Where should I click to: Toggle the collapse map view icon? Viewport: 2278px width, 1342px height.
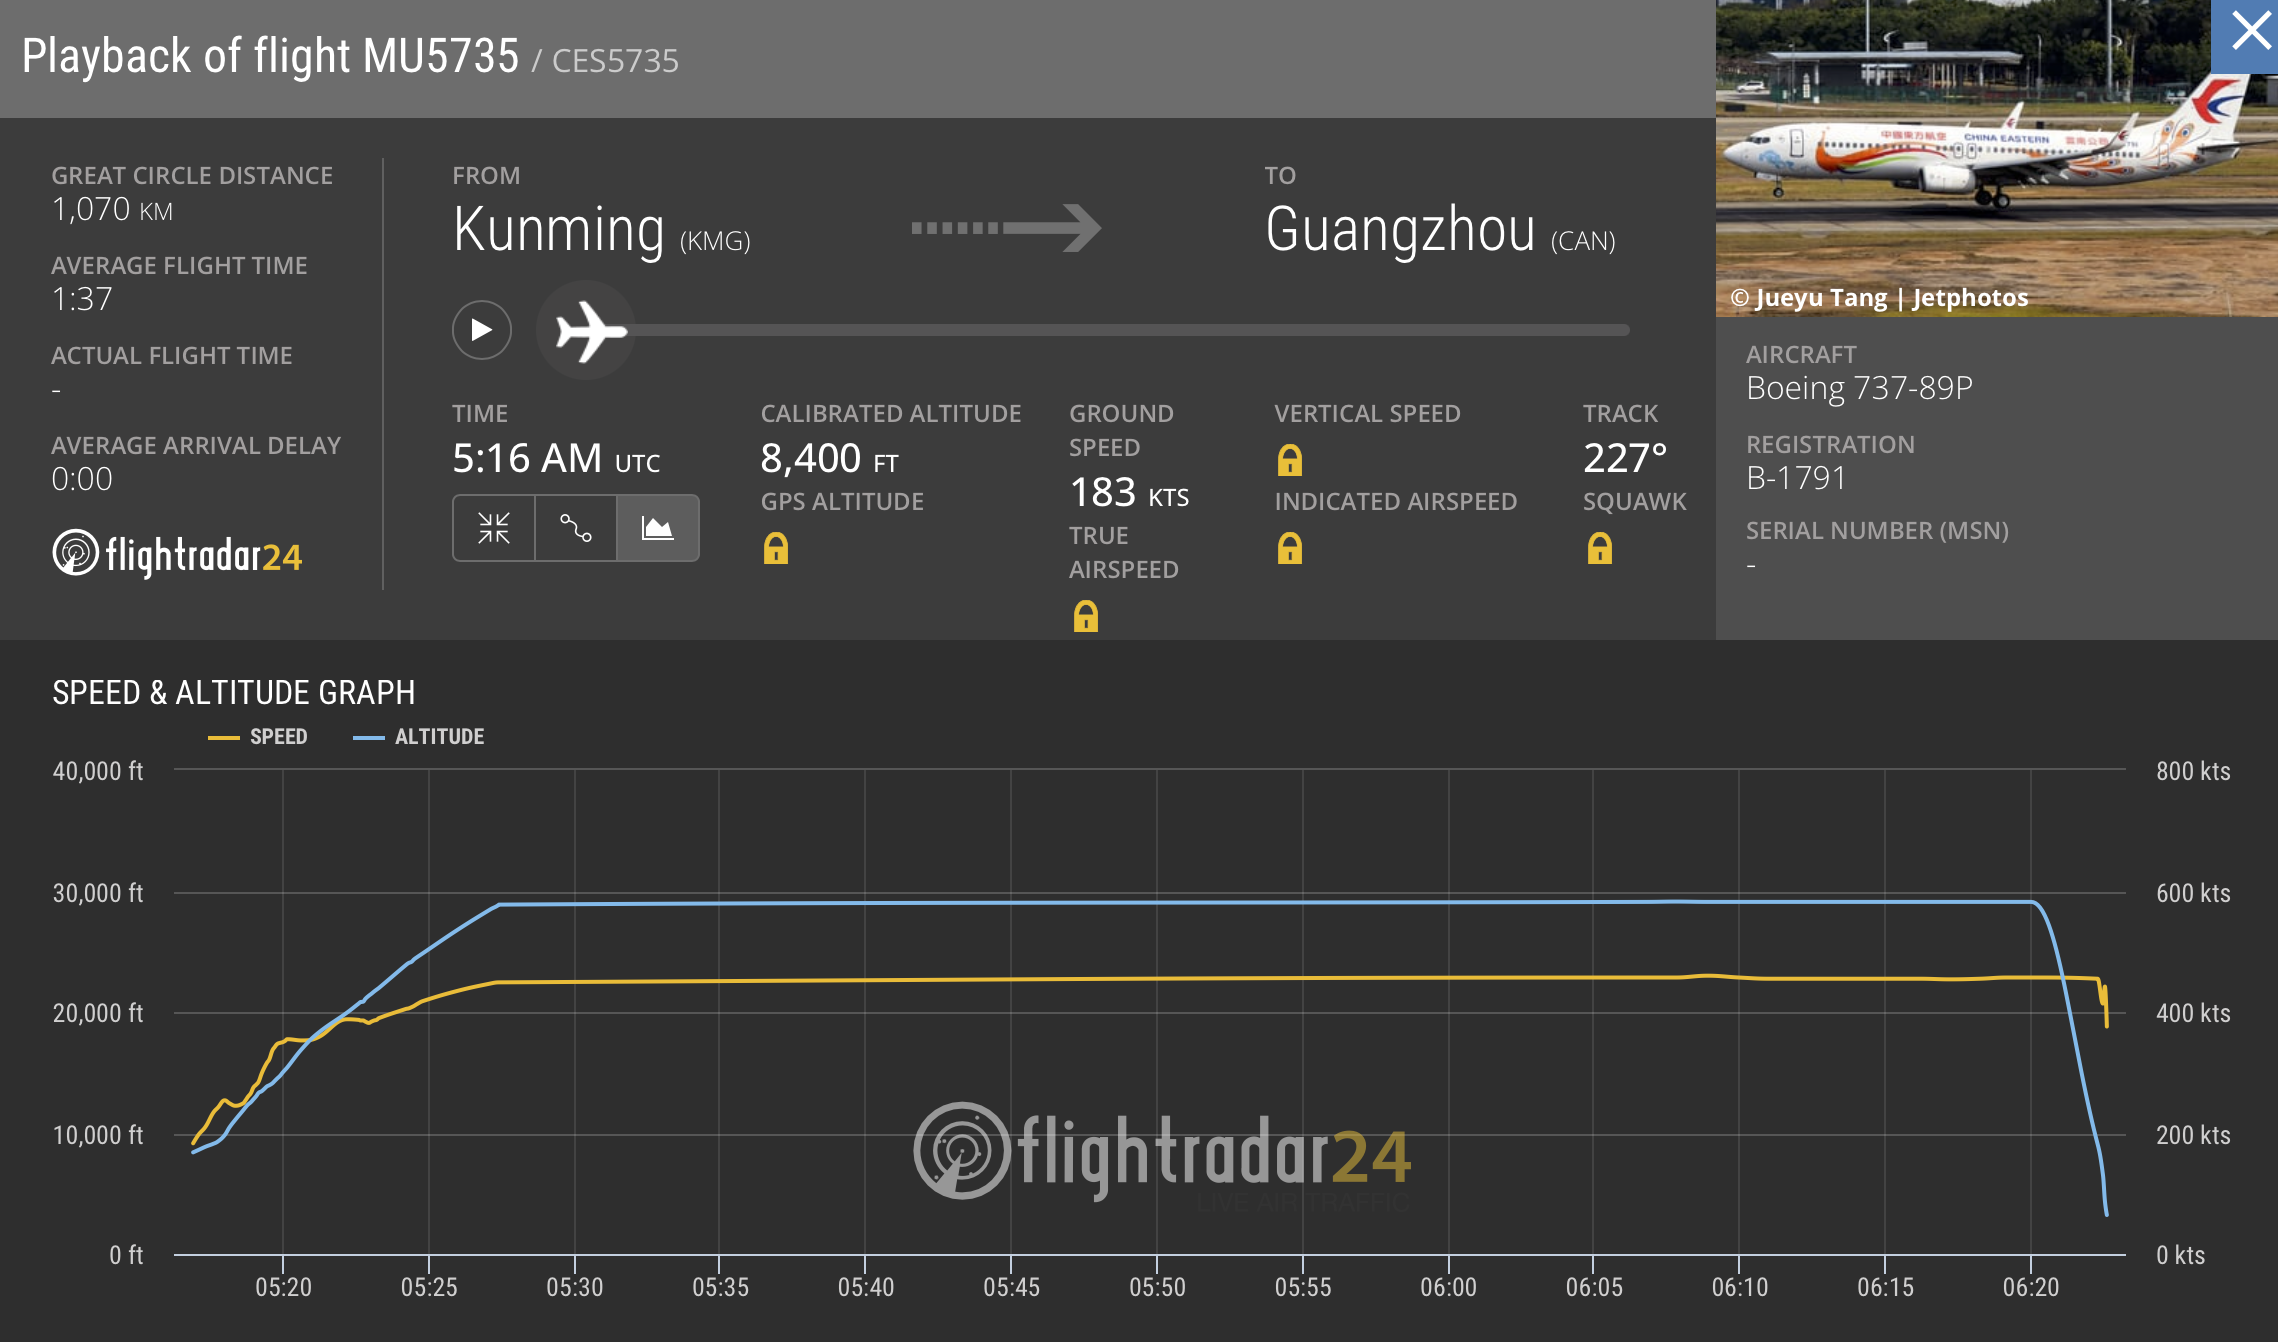[494, 528]
